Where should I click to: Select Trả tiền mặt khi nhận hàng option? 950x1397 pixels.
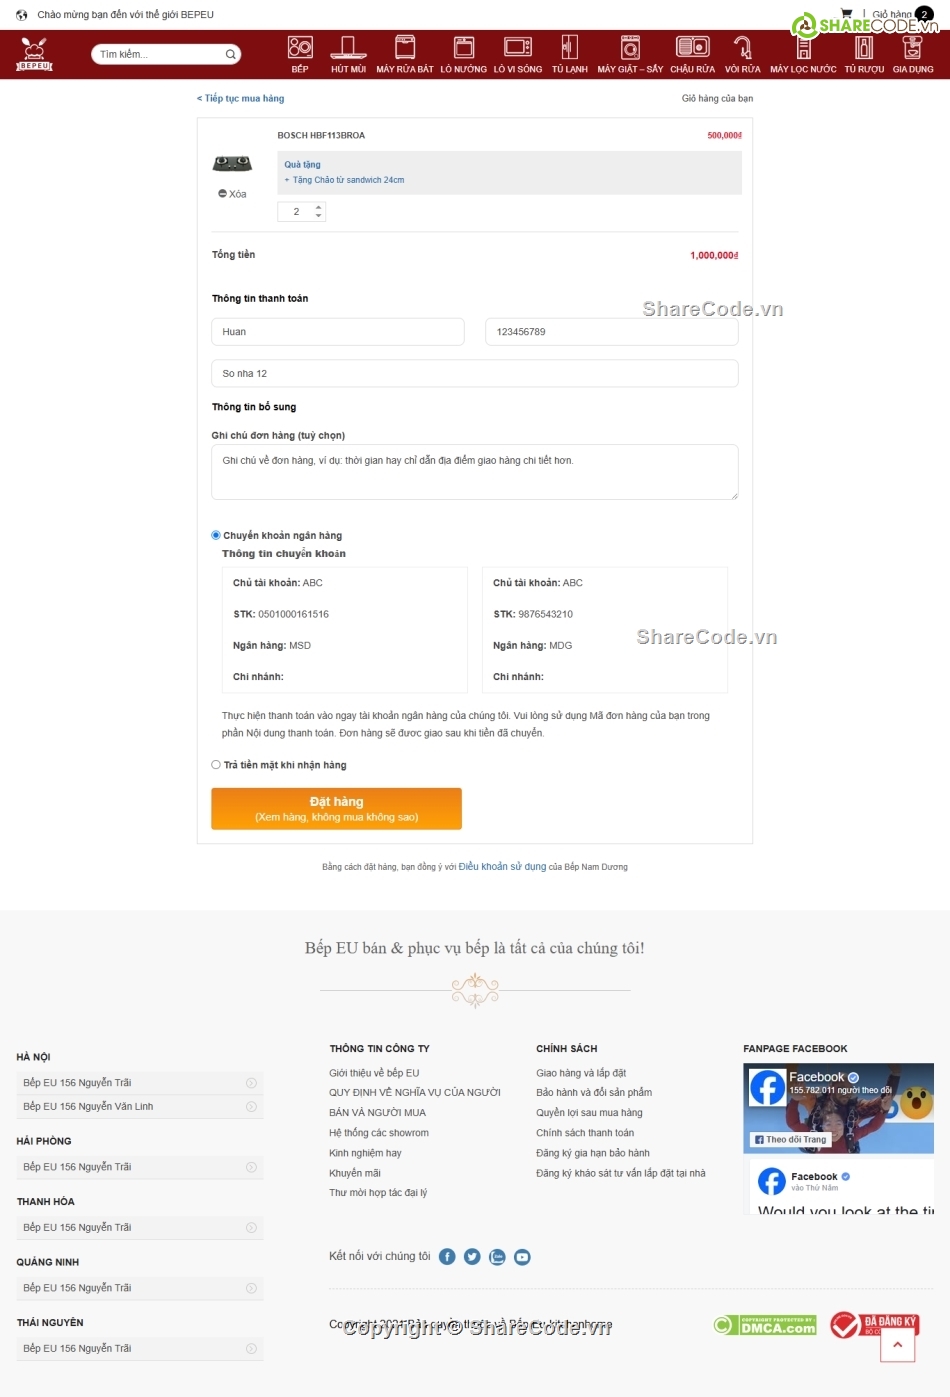pyautogui.click(x=216, y=765)
